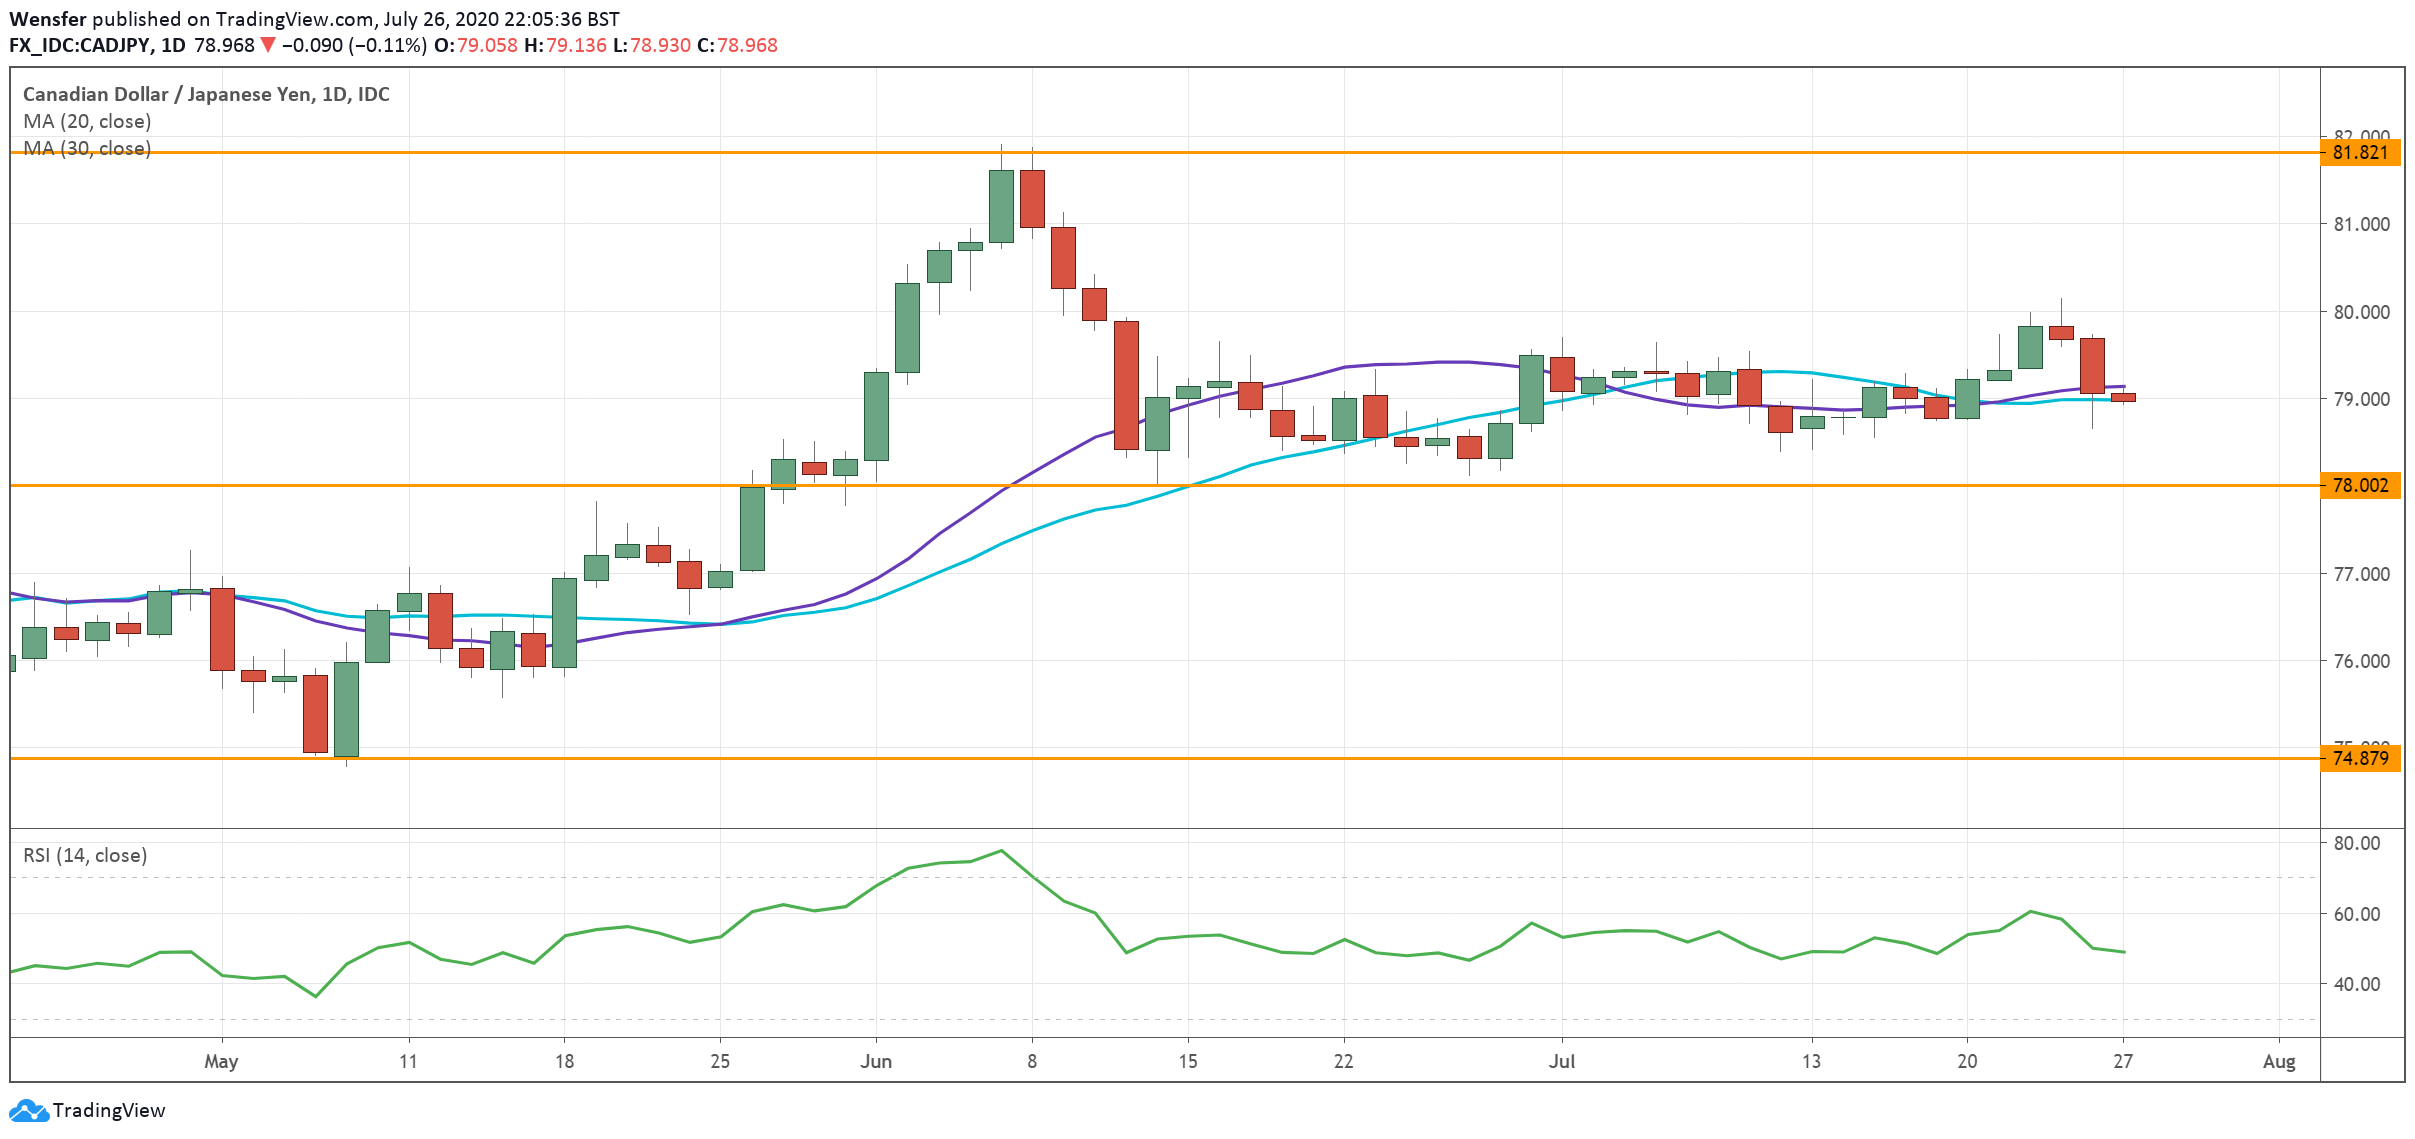
Task: Open the Wensfer author profile
Action: point(47,17)
